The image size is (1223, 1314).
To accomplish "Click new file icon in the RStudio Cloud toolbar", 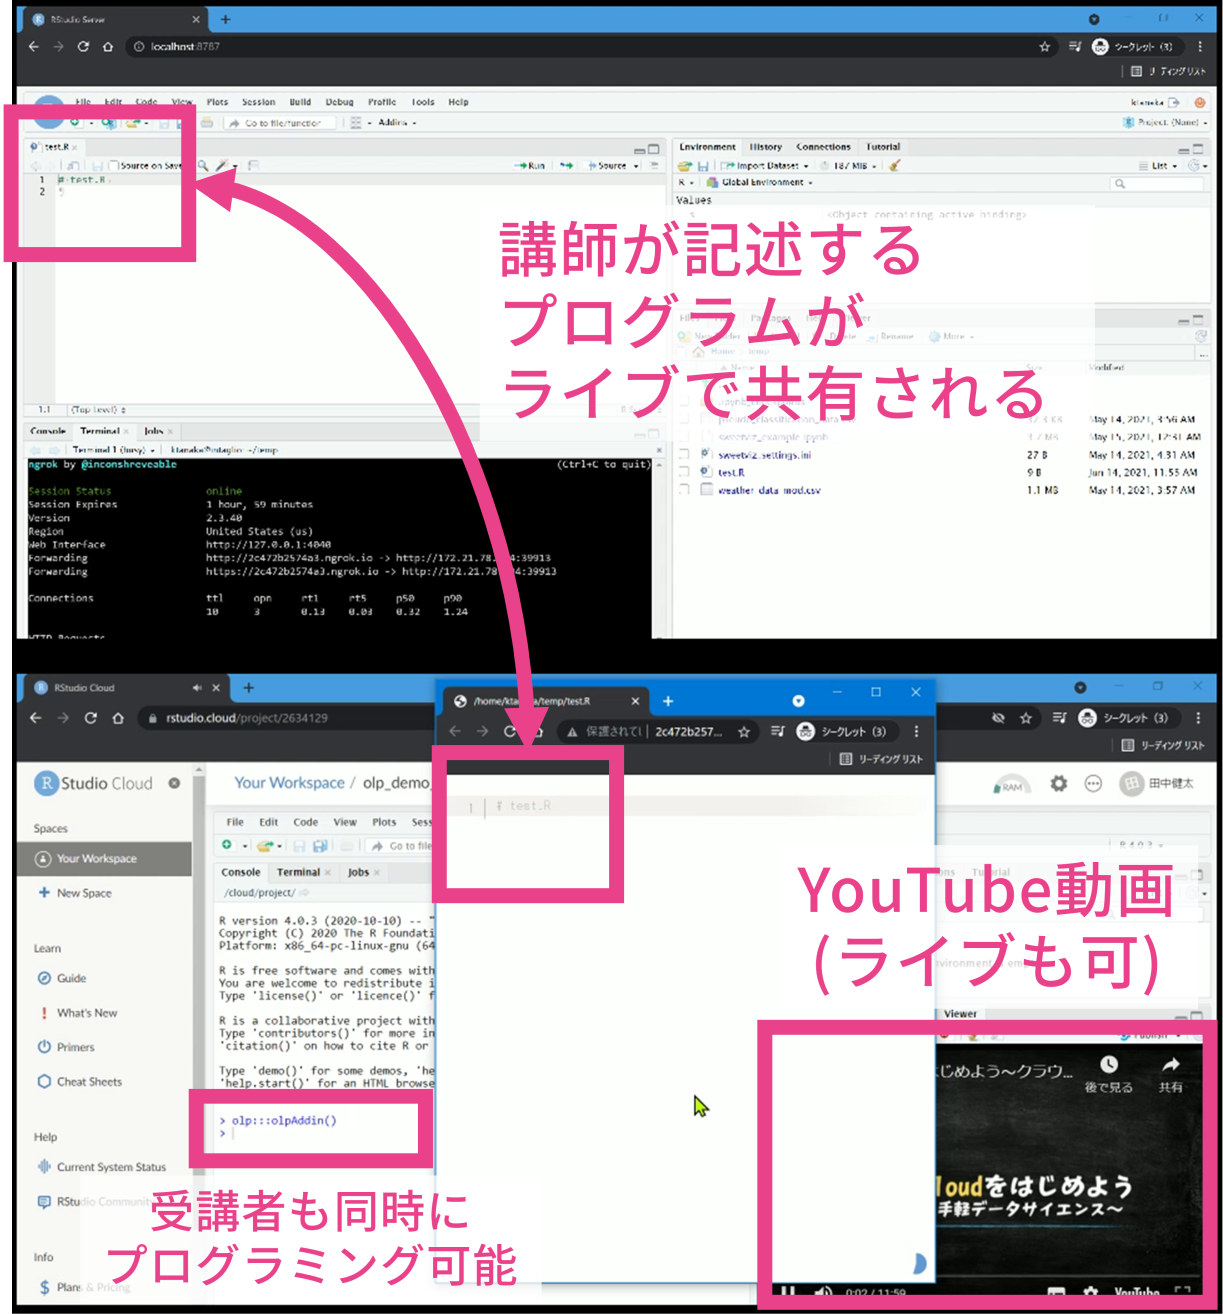I will pos(227,845).
